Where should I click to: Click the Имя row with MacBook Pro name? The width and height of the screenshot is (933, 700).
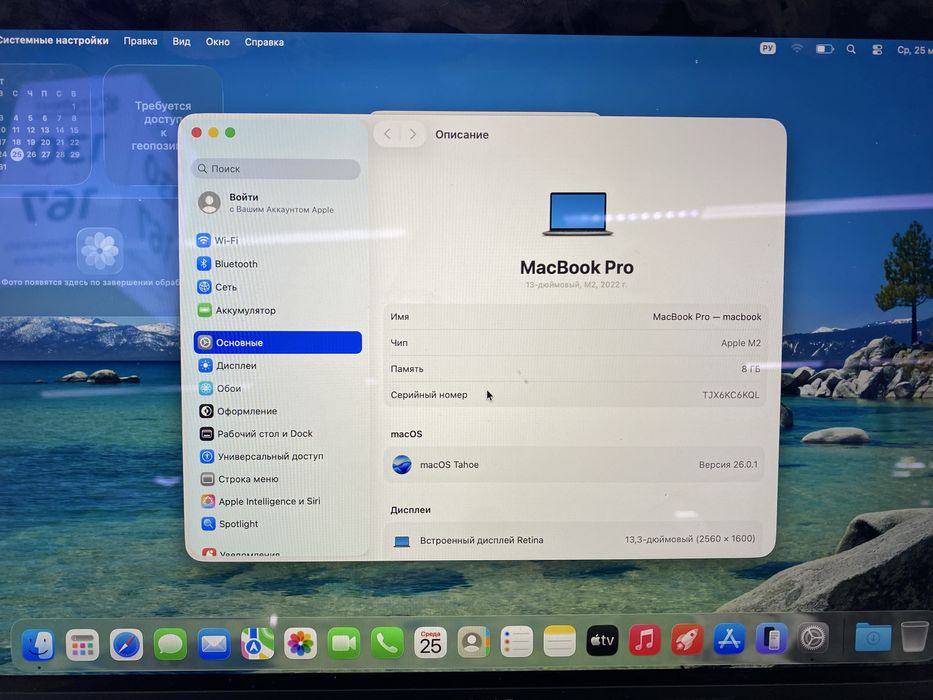click(575, 317)
